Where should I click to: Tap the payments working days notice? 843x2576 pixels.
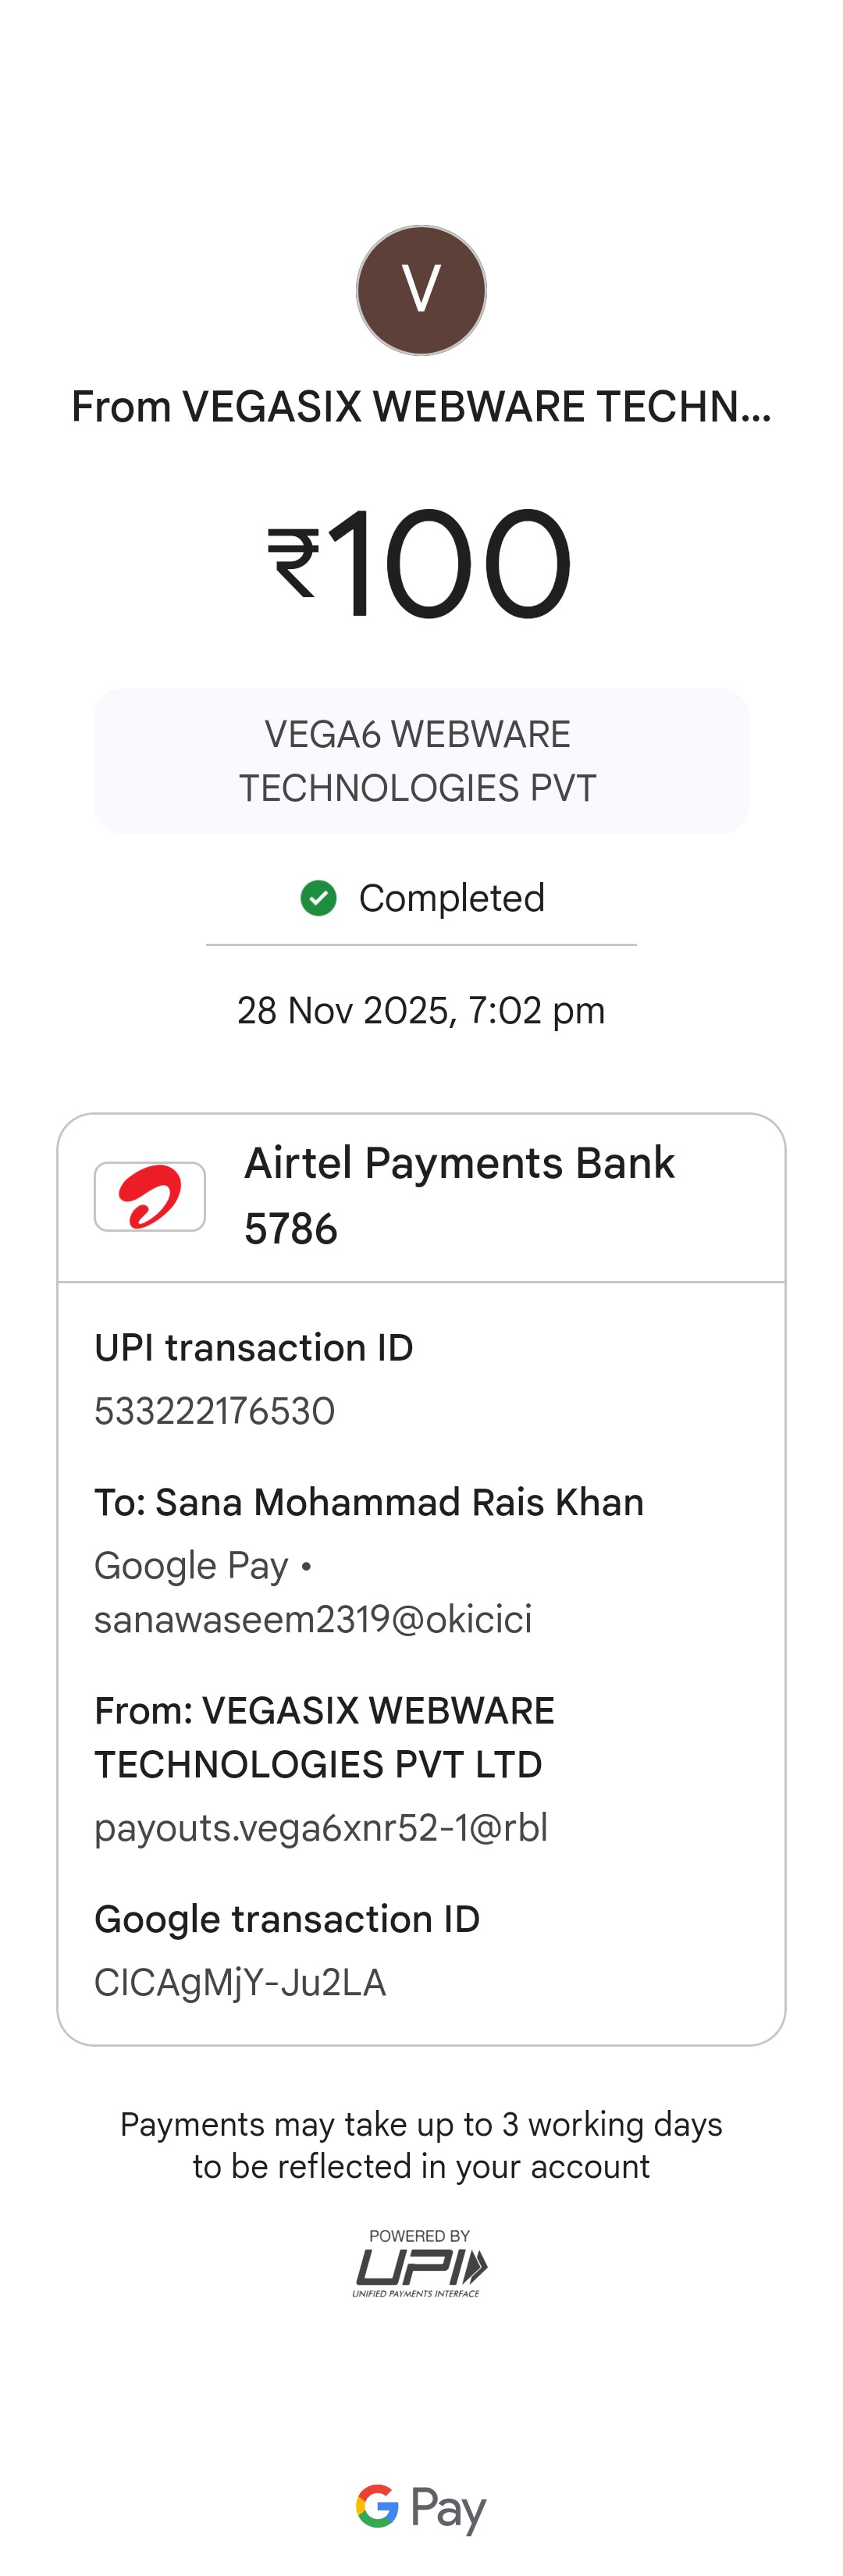click(421, 2145)
